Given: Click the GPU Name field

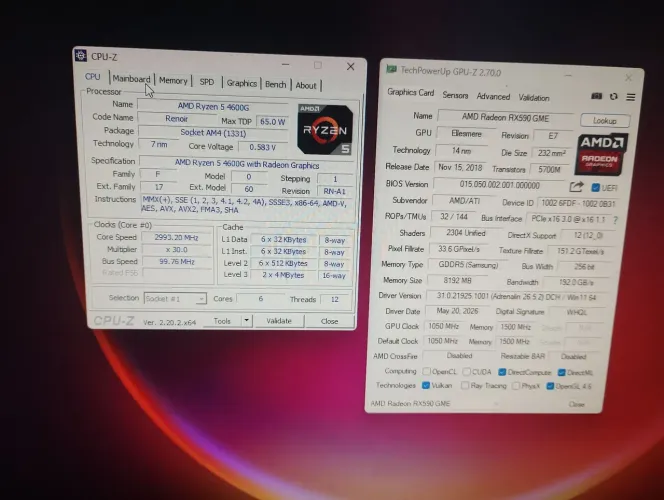Looking at the screenshot, I should coord(505,117).
